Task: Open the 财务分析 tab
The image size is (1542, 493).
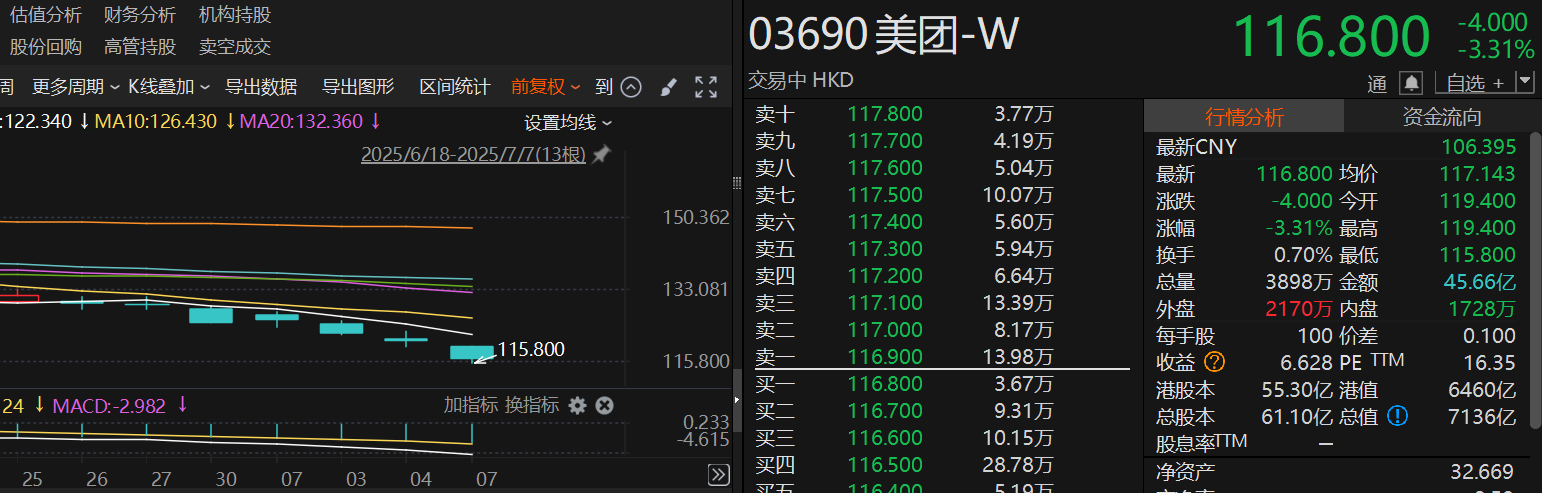Action: point(140,15)
